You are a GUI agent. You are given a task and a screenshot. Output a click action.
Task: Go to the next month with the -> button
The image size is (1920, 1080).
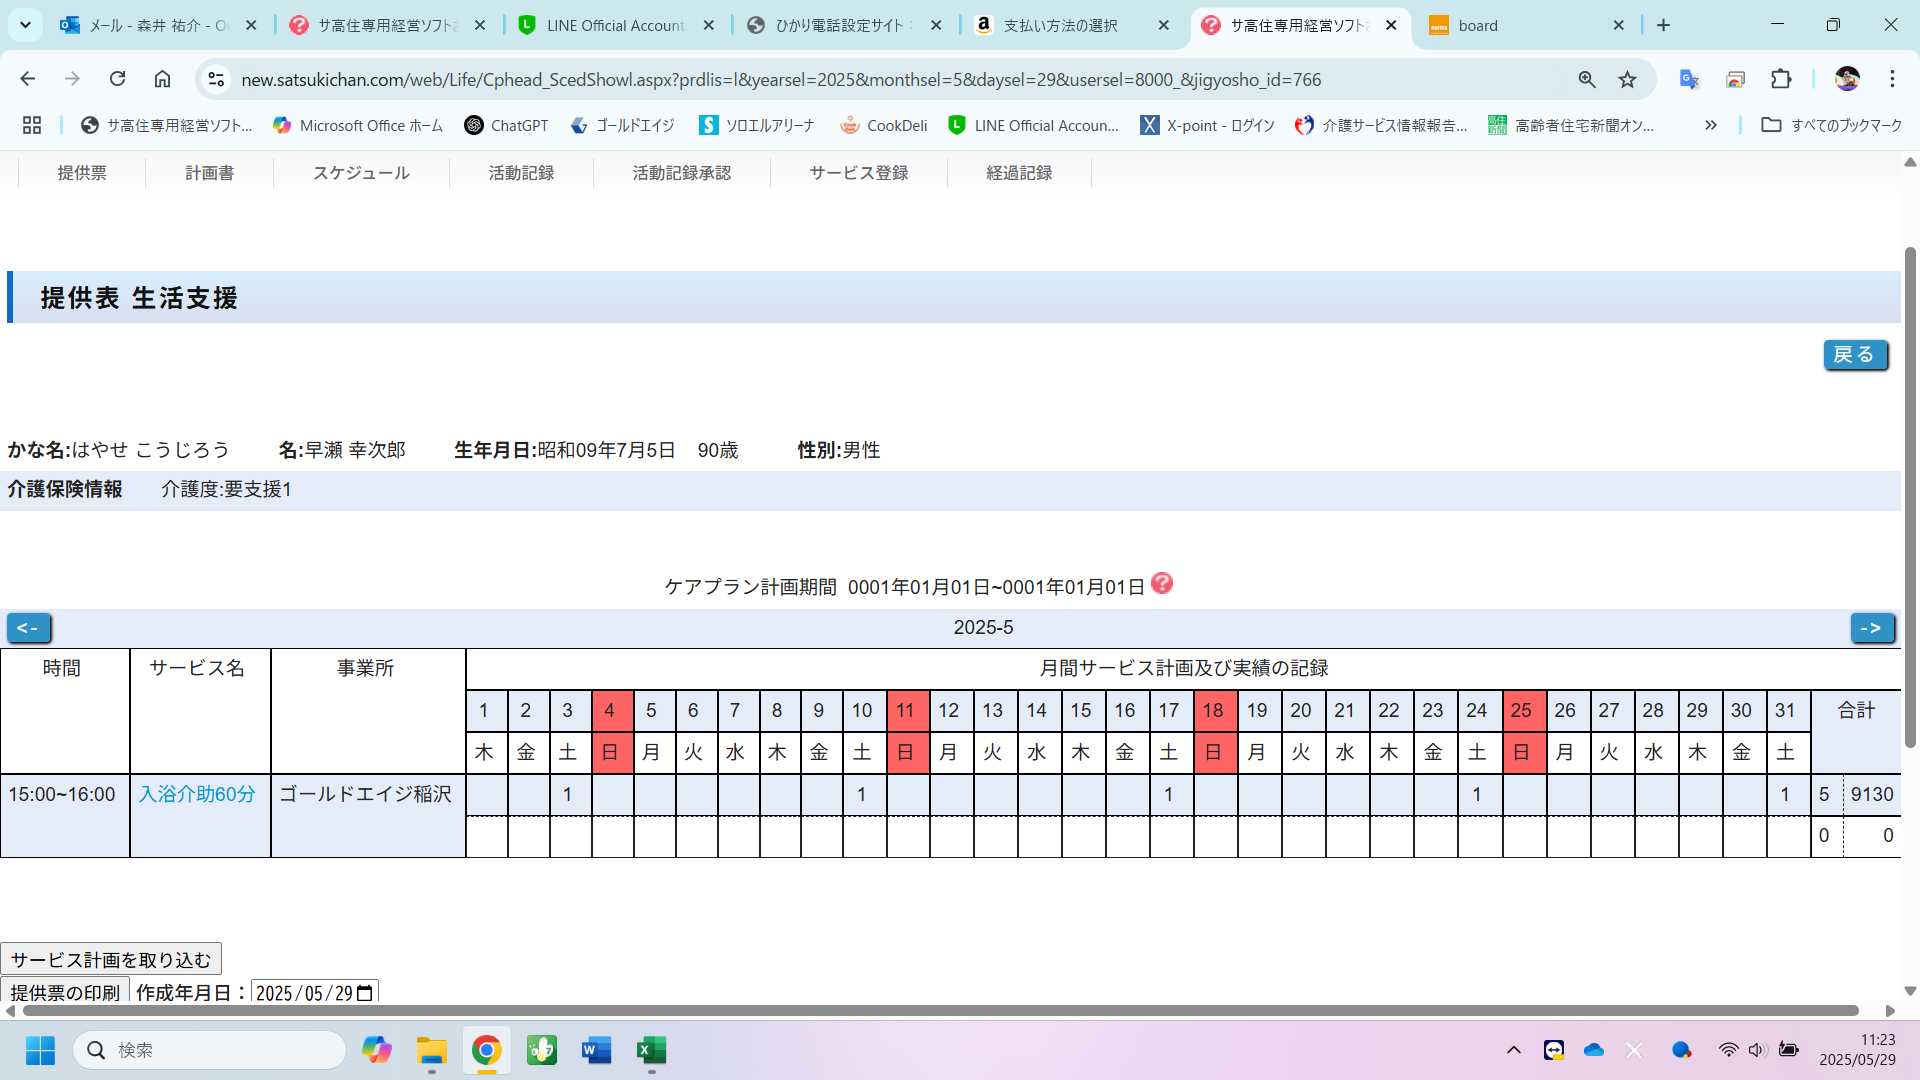coord(1871,628)
